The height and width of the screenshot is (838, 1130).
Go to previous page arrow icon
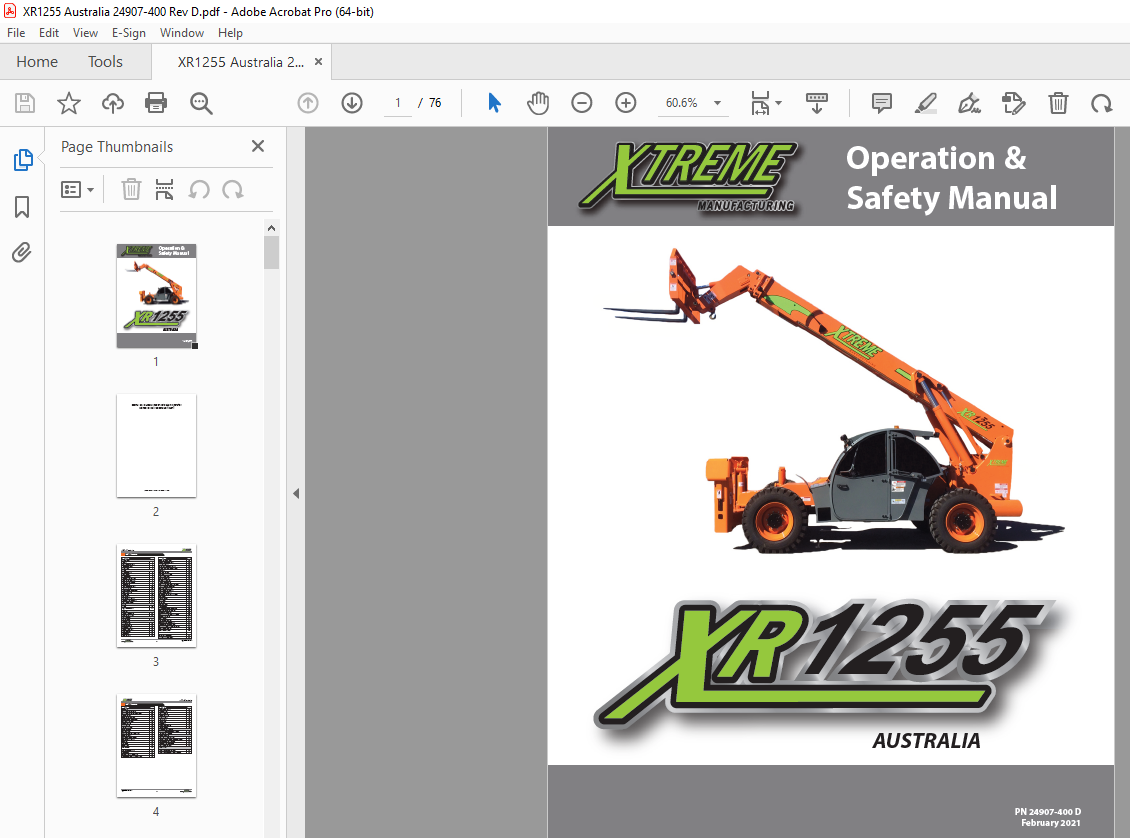(308, 103)
